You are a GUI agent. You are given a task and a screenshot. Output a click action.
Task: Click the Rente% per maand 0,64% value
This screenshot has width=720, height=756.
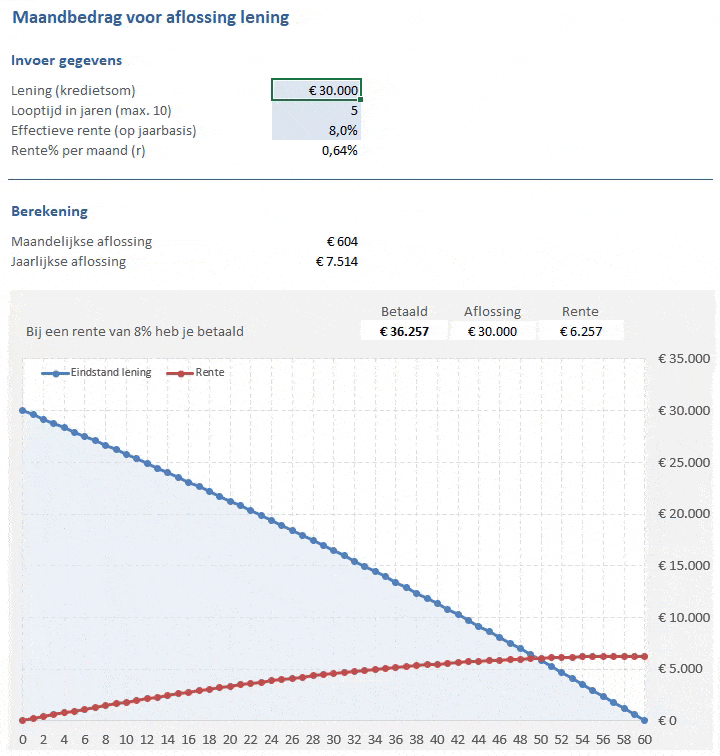339,151
